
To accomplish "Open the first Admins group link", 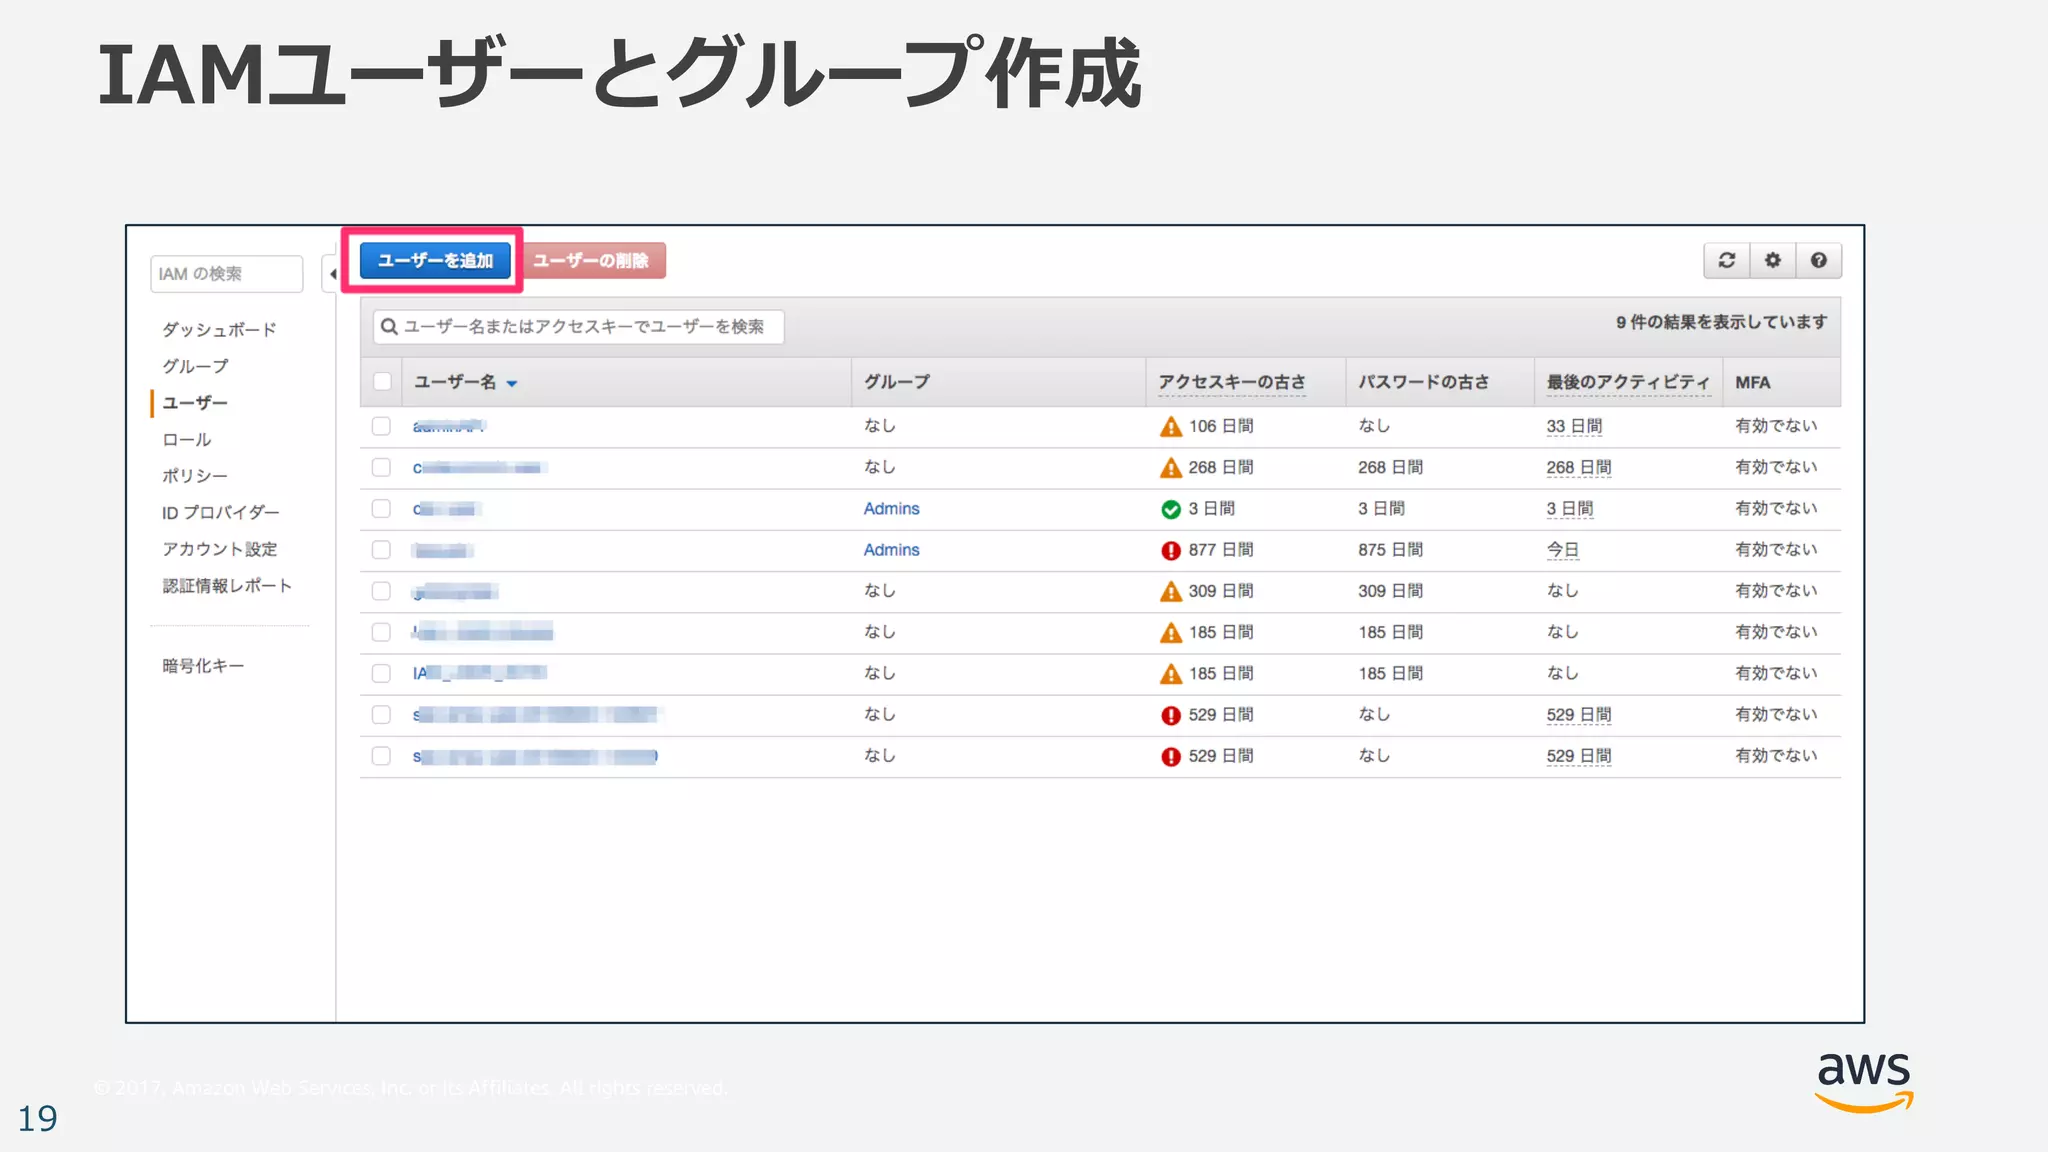I will pyautogui.click(x=891, y=509).
